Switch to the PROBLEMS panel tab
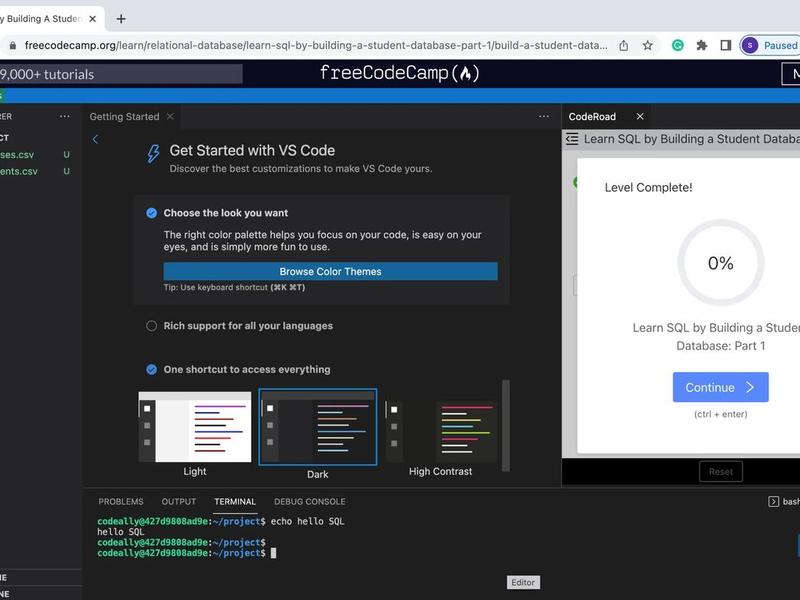The image size is (800, 600). coord(121,502)
